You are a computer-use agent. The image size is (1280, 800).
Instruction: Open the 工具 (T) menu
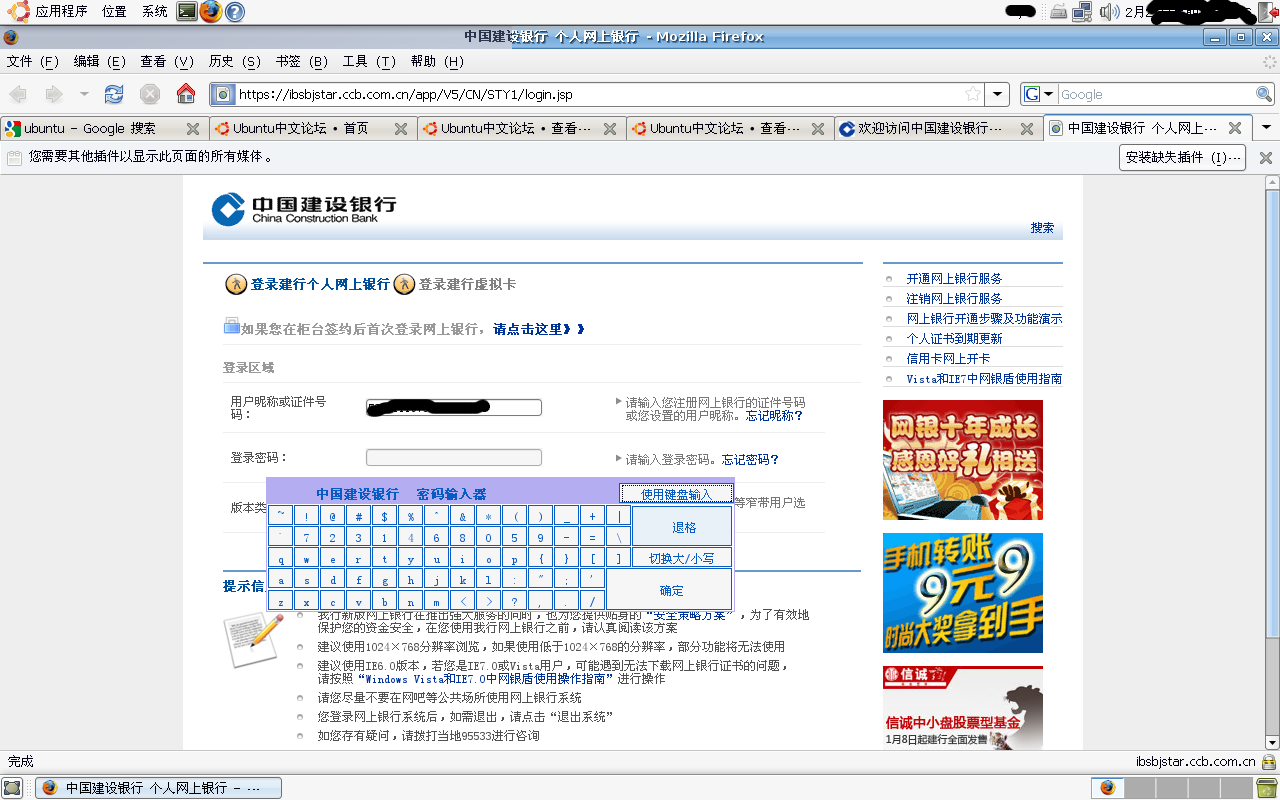368,61
